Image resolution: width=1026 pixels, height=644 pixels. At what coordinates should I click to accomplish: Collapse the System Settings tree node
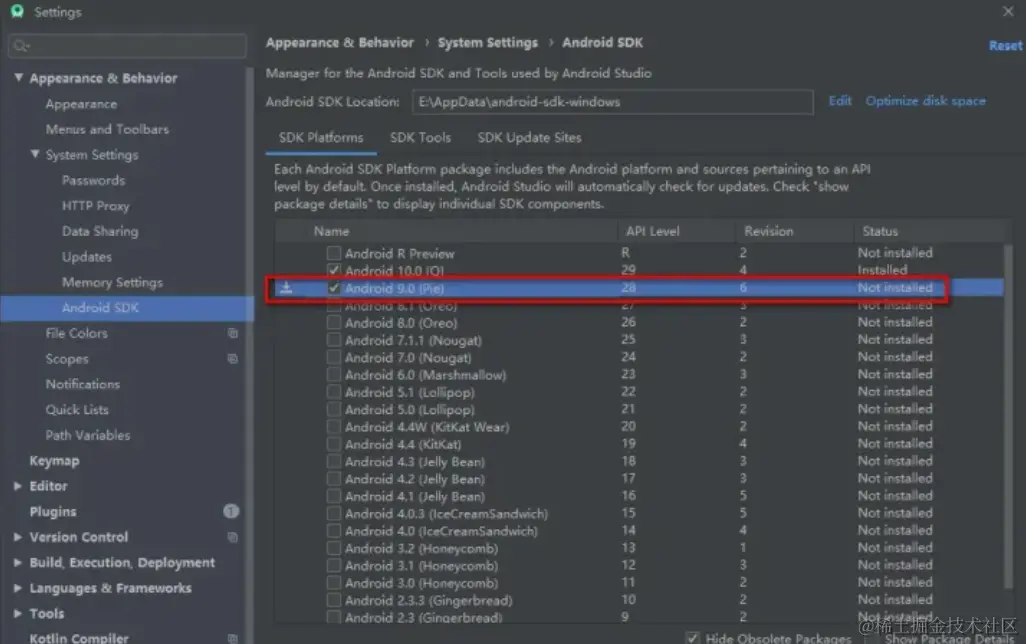(35, 154)
